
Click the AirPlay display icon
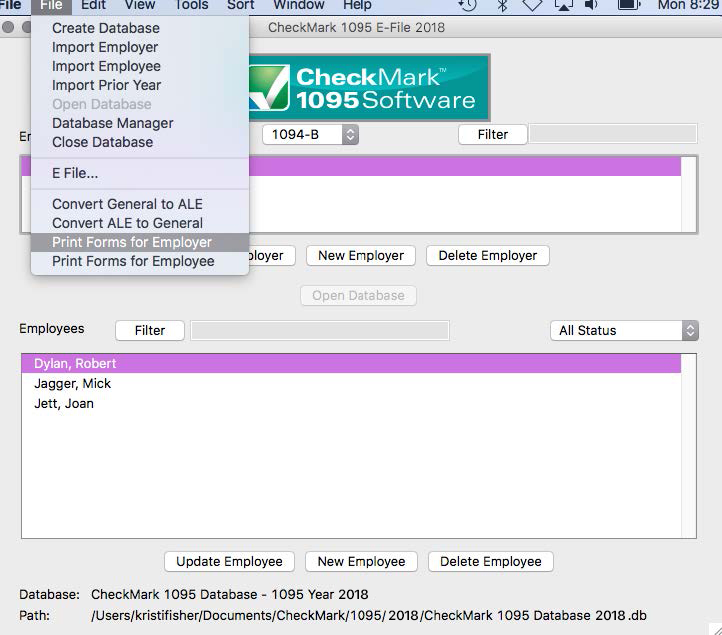(563, 5)
